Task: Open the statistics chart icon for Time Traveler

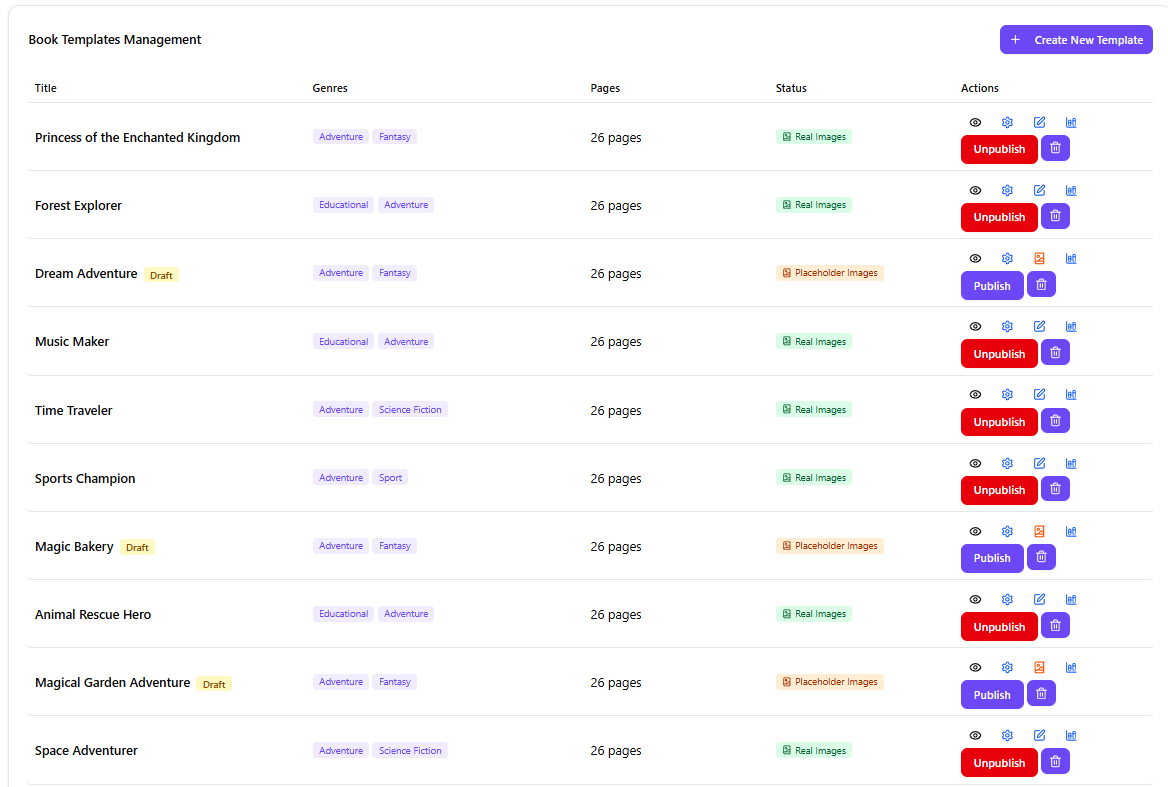Action: tap(1071, 395)
